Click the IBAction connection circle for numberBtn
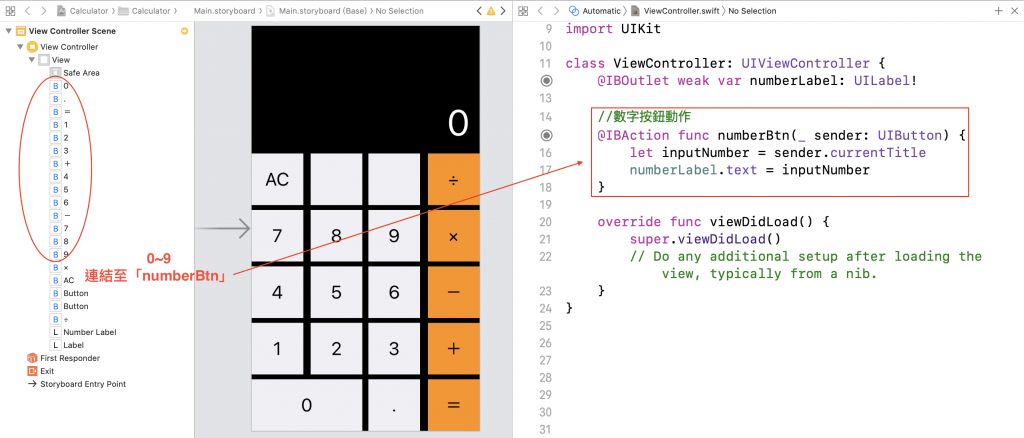Image resolution: width=1024 pixels, height=438 pixels. [x=547, y=135]
